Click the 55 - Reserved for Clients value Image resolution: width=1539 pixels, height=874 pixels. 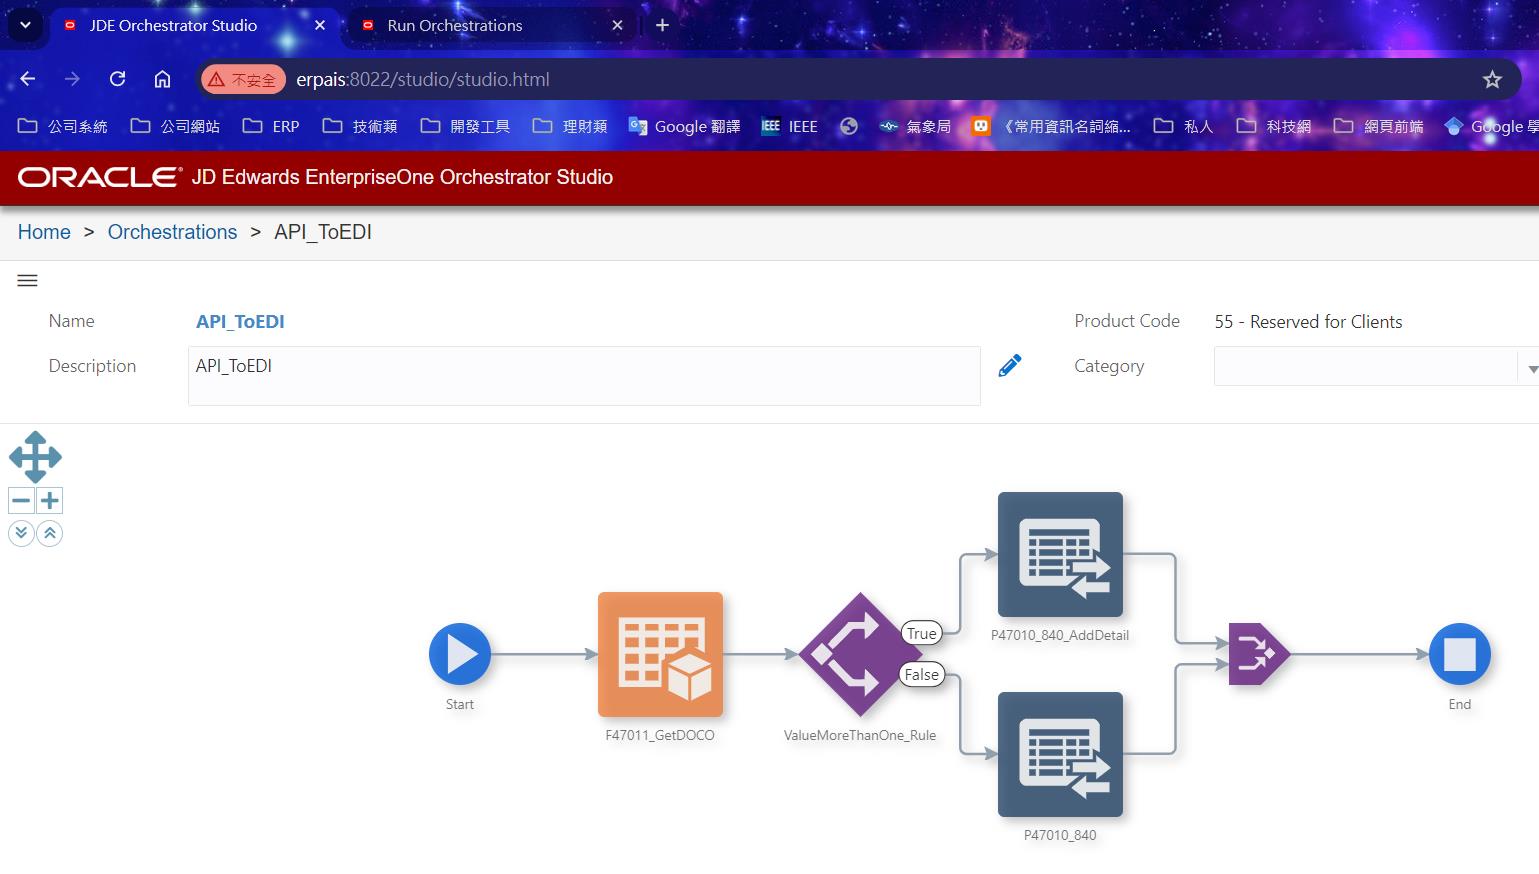tap(1308, 322)
